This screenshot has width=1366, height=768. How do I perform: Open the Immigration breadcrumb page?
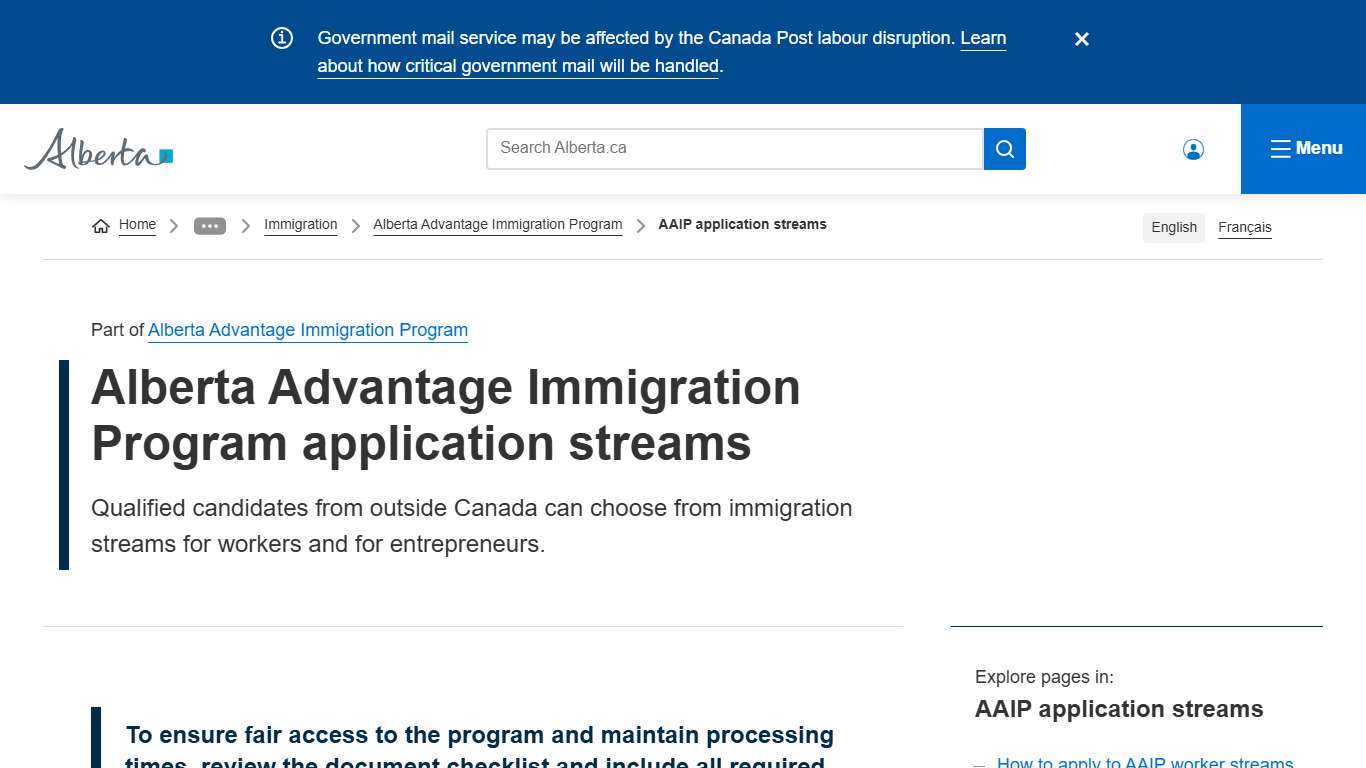tap(300, 224)
